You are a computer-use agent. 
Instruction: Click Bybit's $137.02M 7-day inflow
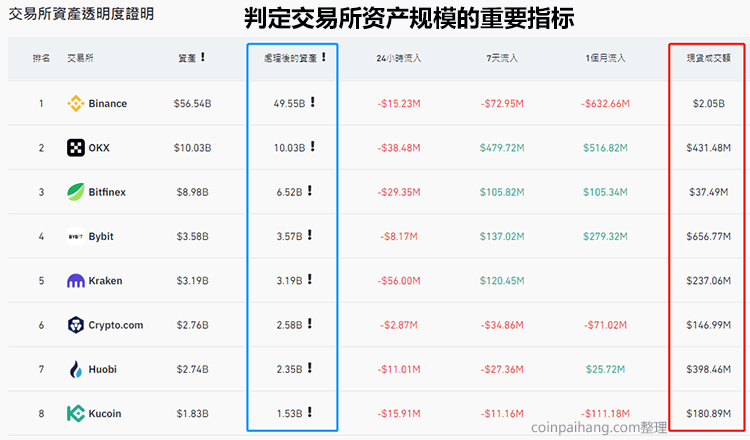502,236
